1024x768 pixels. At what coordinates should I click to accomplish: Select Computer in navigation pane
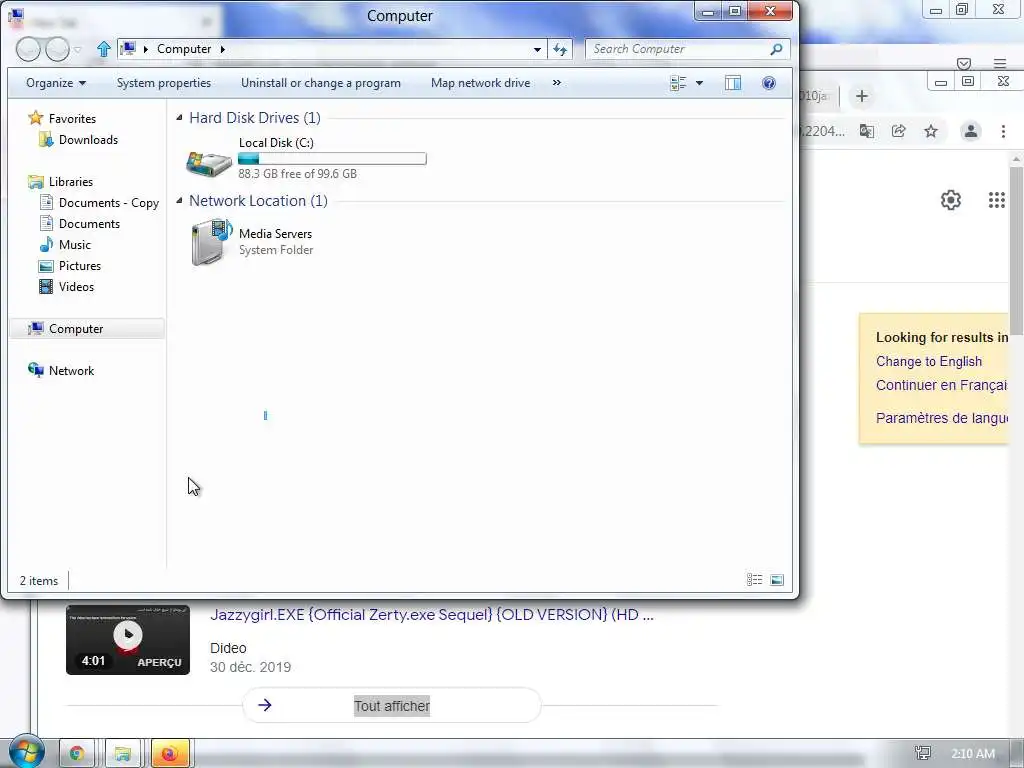pos(86,328)
